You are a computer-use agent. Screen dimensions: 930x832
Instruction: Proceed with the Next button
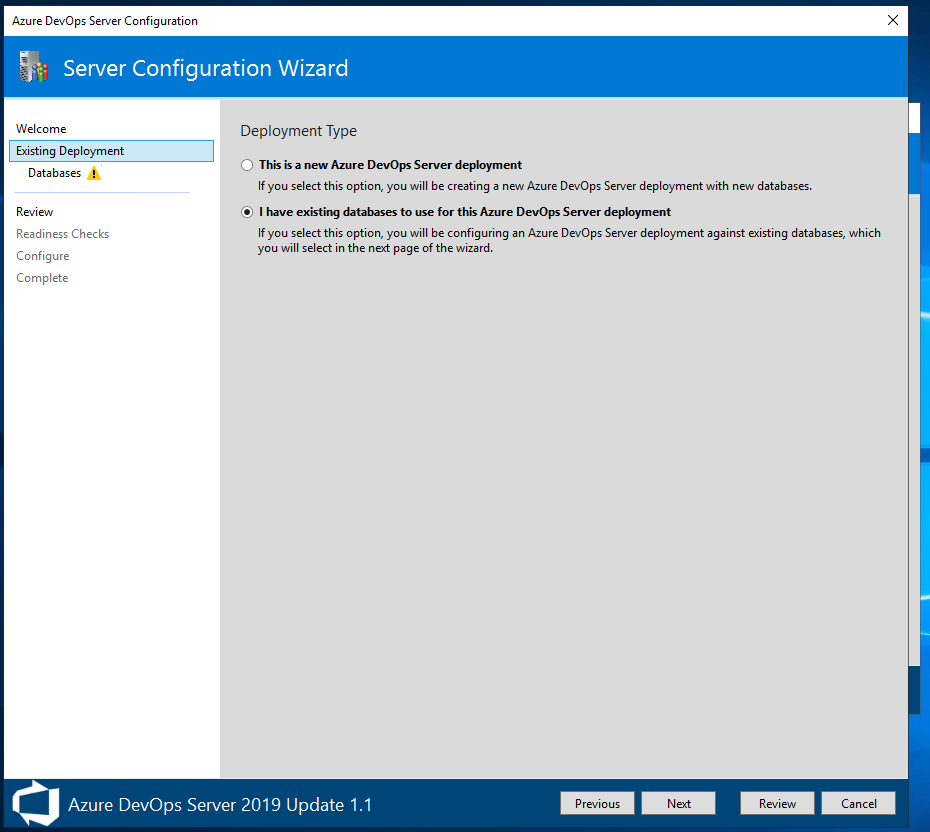click(679, 804)
